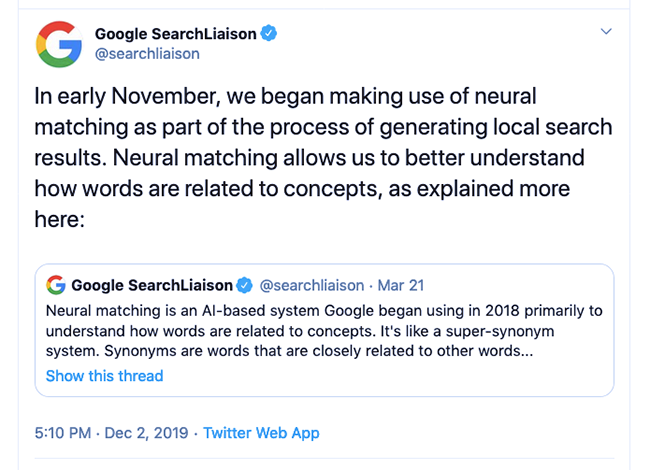The height and width of the screenshot is (470, 650).
Task: Open the Google SearchLiaison name in the quoted tweet
Action: tap(152, 285)
